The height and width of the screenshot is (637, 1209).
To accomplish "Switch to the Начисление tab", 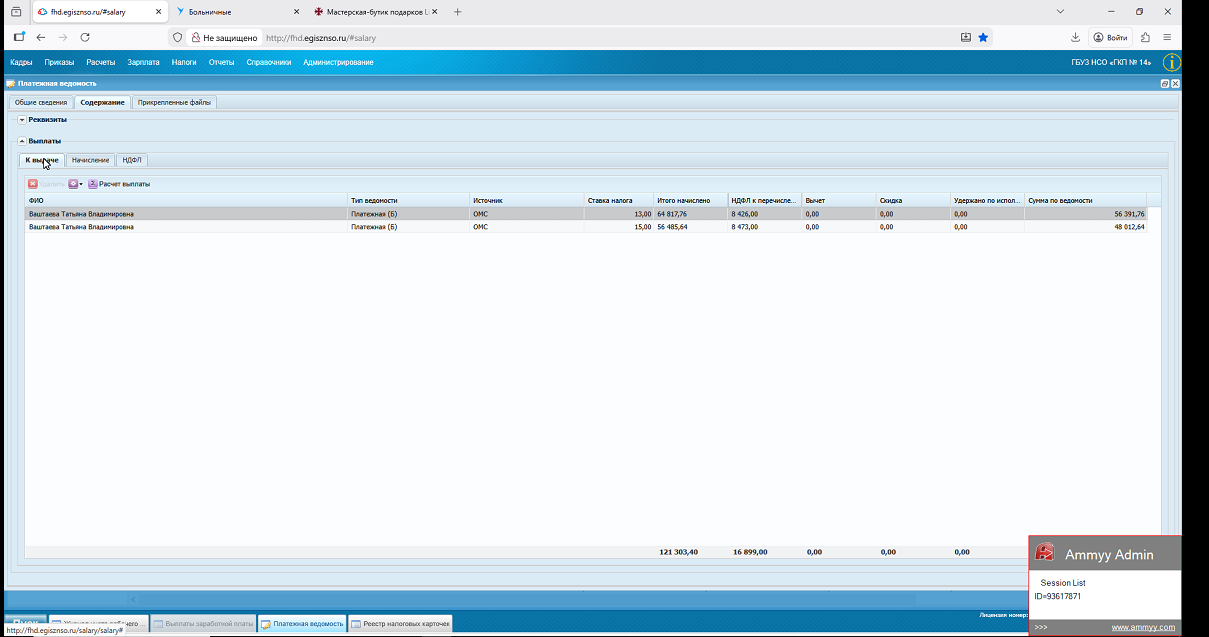I will (90, 160).
